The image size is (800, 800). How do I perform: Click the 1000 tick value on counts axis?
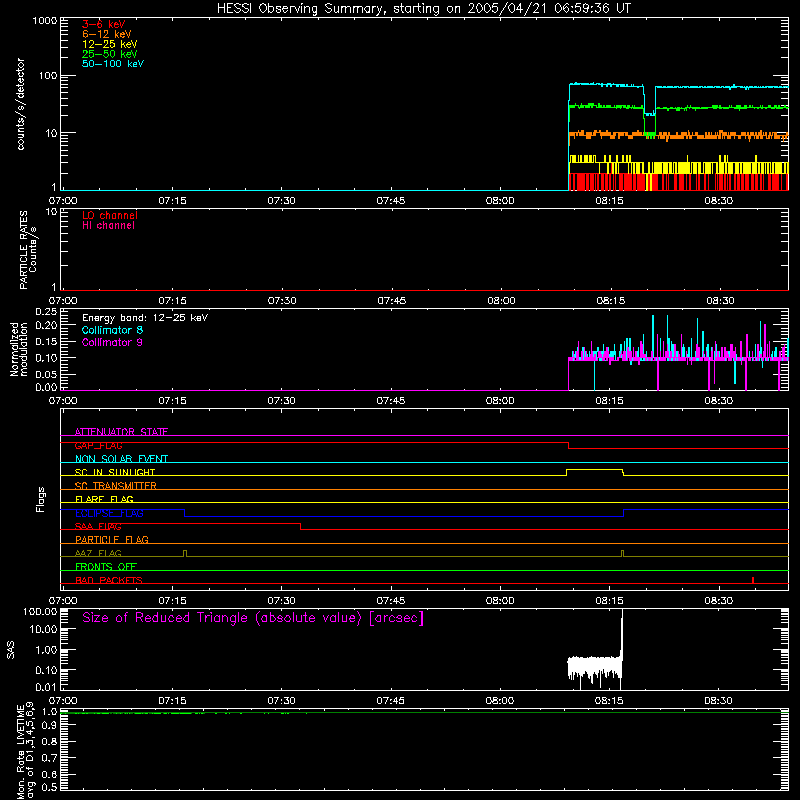click(x=45, y=21)
